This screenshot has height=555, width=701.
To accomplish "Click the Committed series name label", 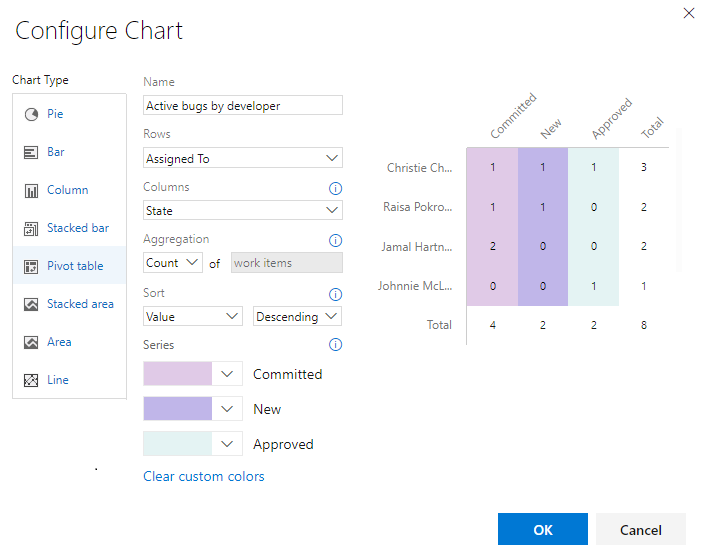I will click(287, 374).
